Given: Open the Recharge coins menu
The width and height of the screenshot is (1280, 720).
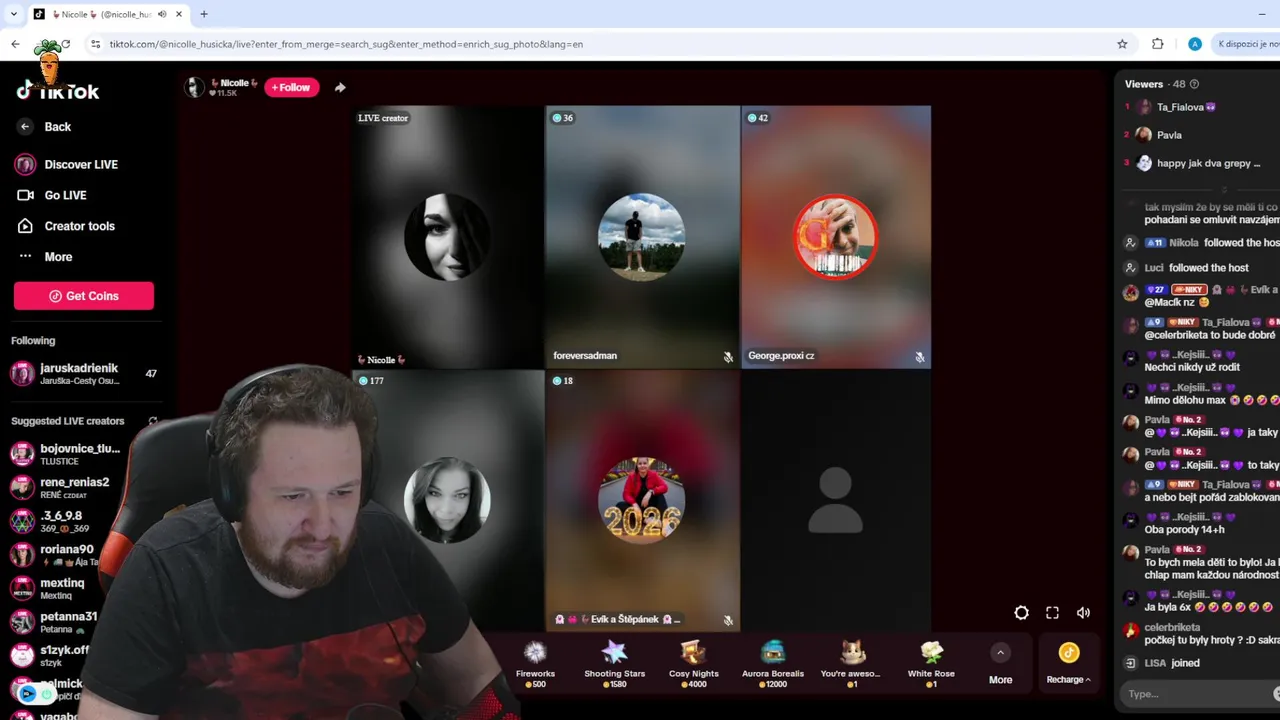Looking at the screenshot, I should (1068, 664).
